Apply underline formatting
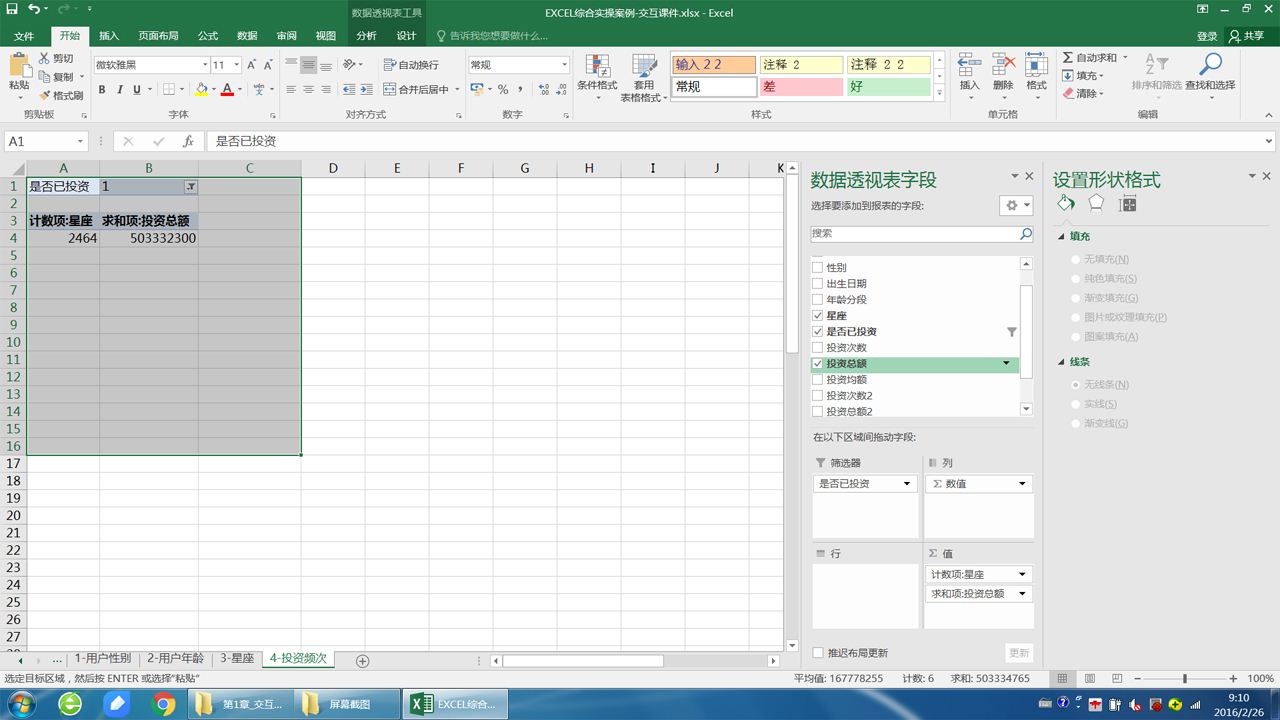This screenshot has width=1280, height=720. click(138, 90)
